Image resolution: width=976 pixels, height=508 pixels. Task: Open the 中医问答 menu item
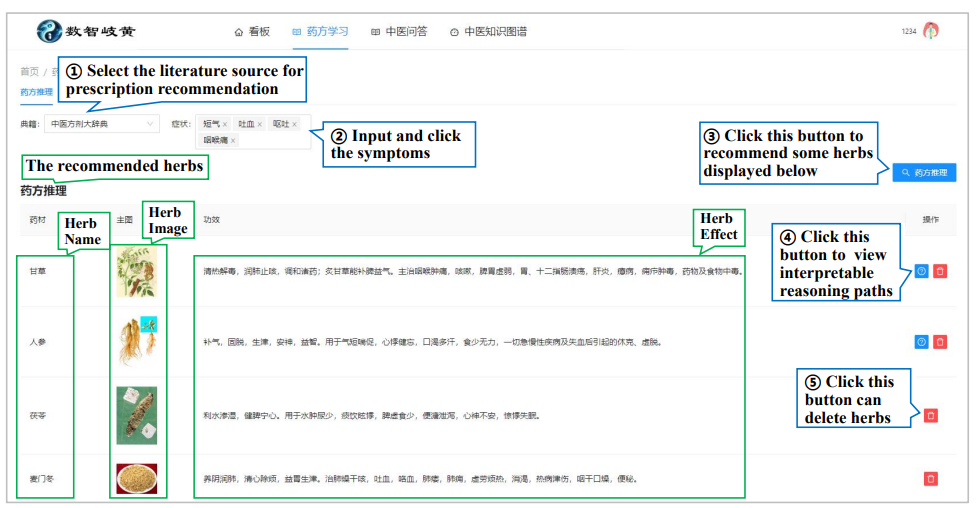point(399,32)
